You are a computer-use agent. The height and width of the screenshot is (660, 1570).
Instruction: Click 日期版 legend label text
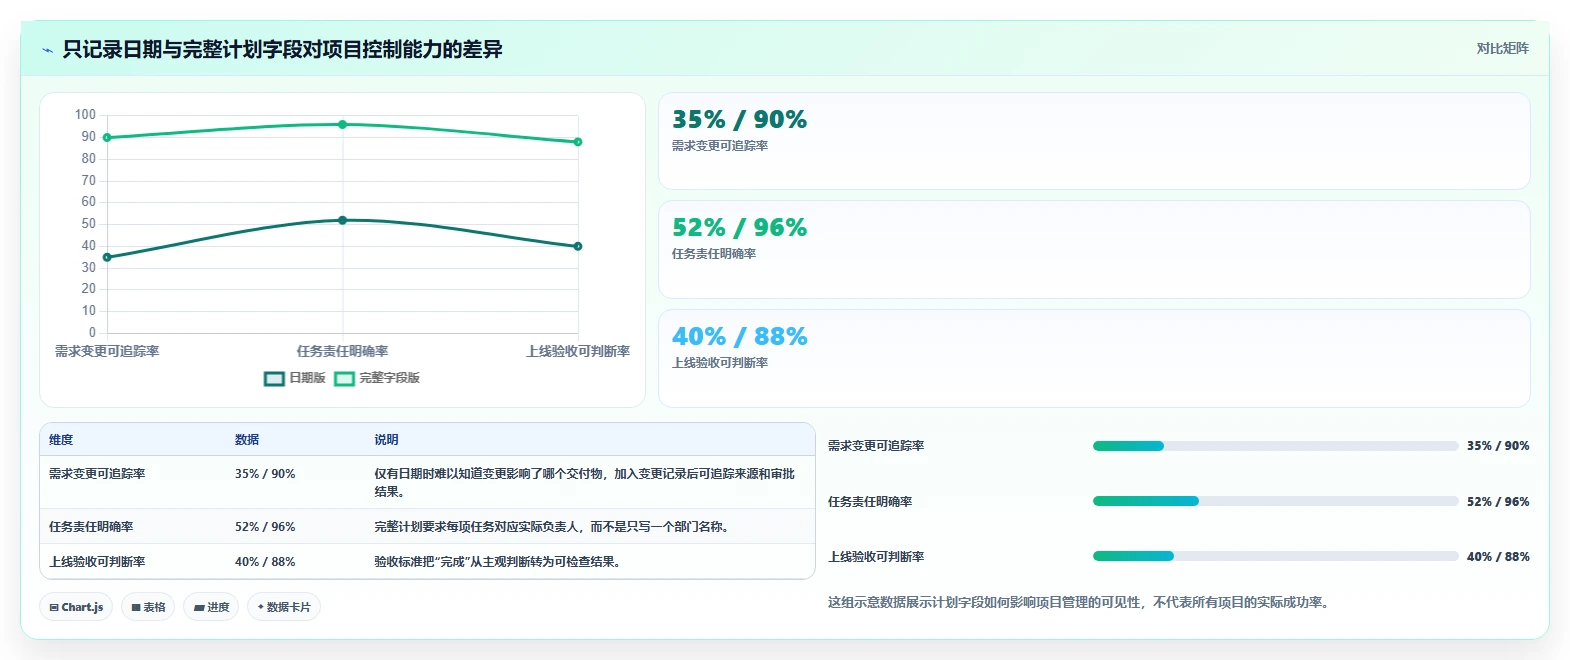coord(307,378)
